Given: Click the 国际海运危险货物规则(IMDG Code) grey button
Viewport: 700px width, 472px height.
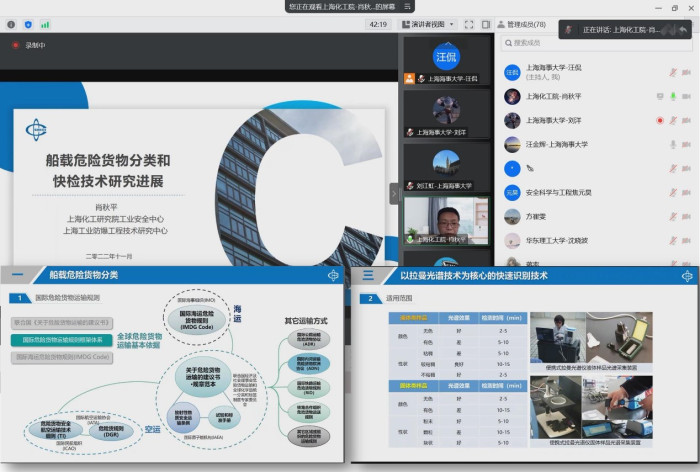Looking at the screenshot, I should (x=62, y=357).
